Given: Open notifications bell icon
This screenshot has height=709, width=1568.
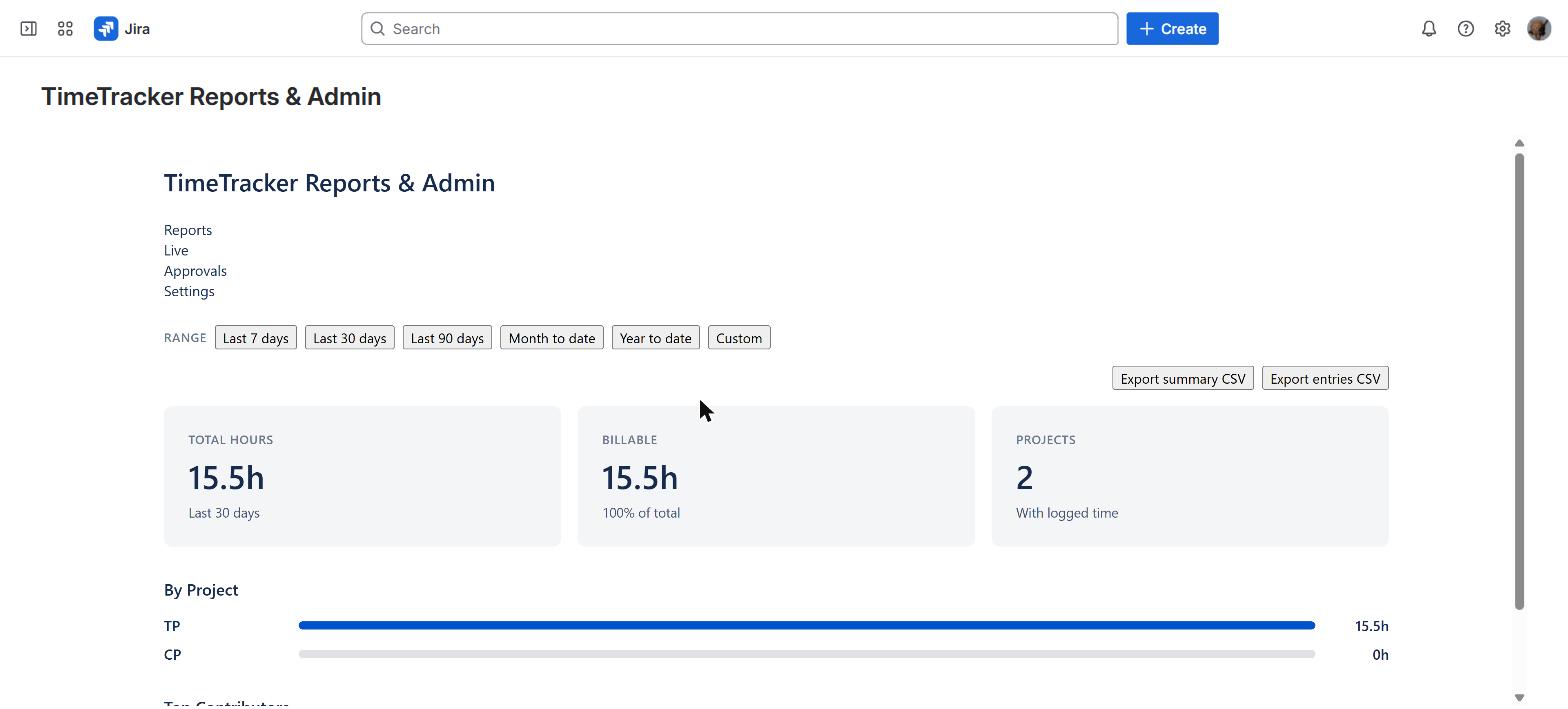Looking at the screenshot, I should [1429, 29].
